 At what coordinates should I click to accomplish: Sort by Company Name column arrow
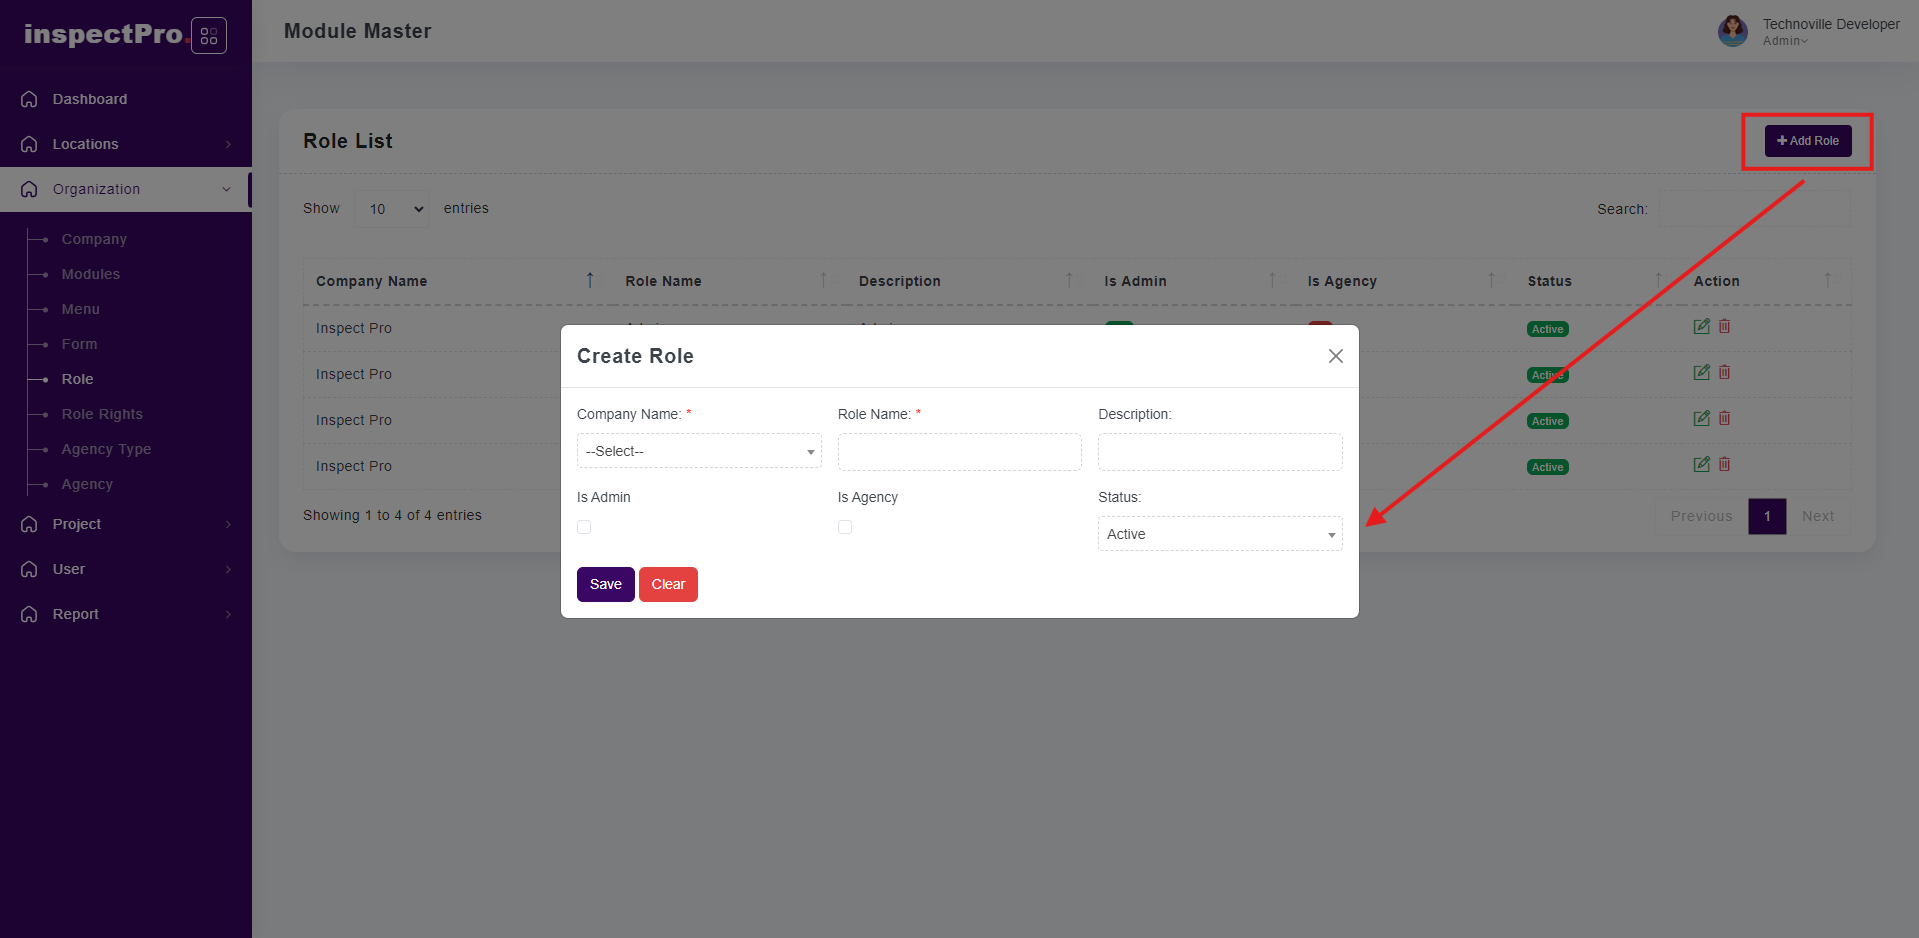(x=590, y=280)
